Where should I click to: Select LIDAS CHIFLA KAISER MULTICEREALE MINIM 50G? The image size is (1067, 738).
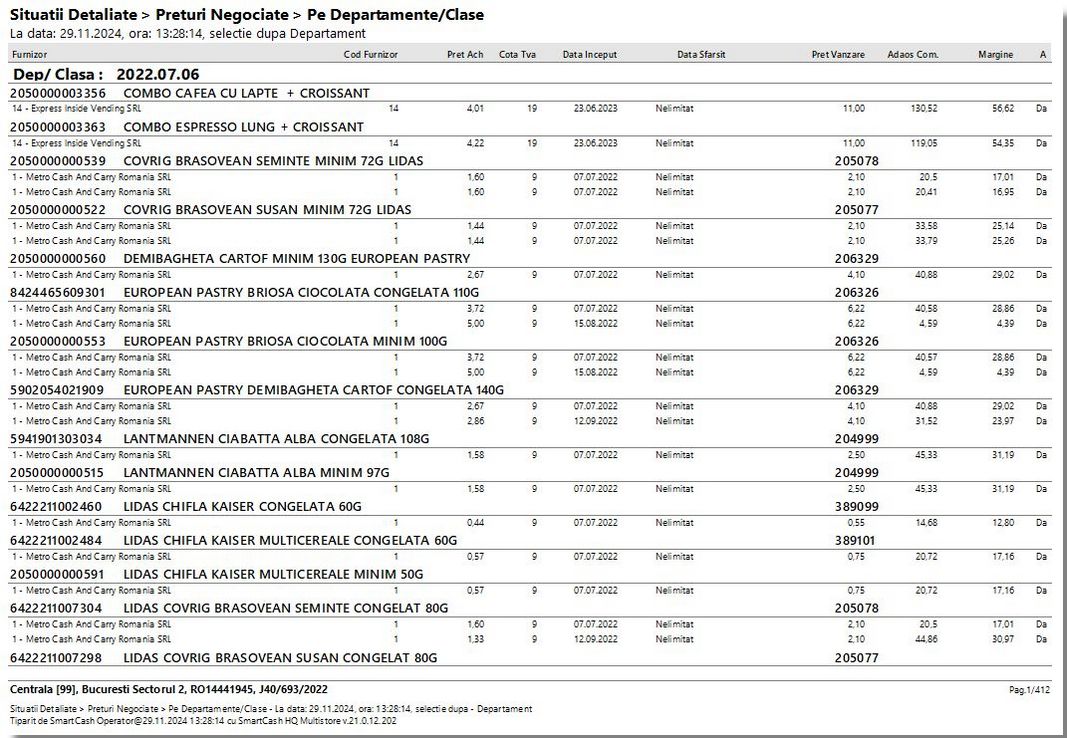point(273,575)
